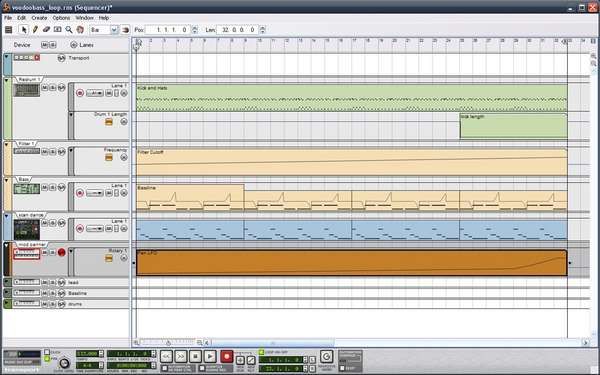Select the Eraser tool
Viewport: 600px width, 375px height.
46,29
